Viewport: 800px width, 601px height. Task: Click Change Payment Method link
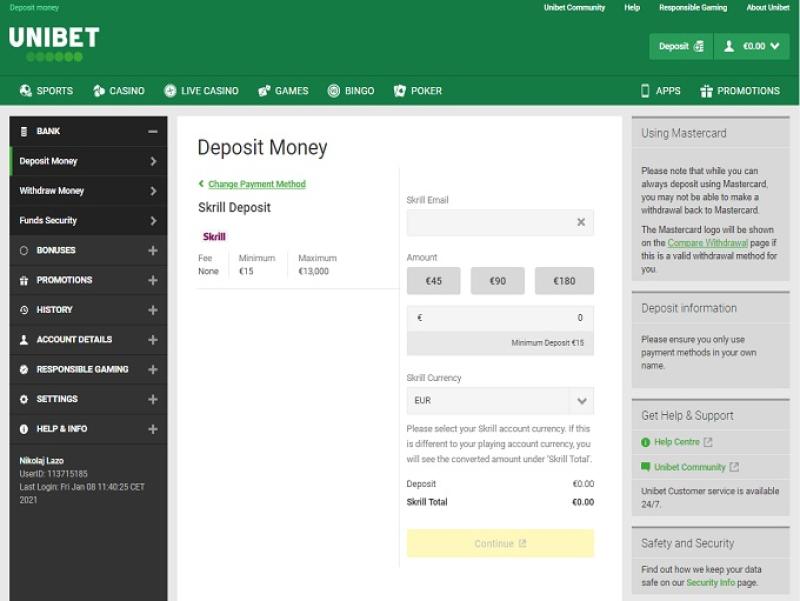coord(256,184)
